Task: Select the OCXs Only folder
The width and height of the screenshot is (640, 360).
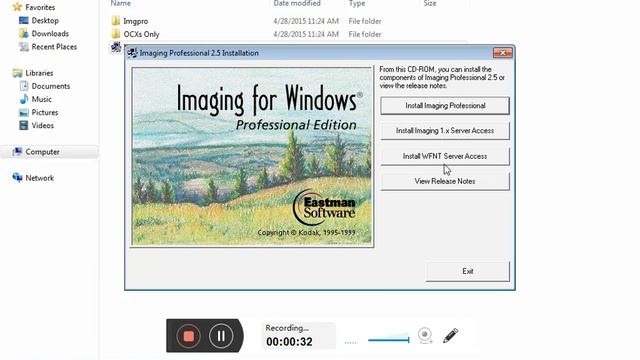Action: (x=141, y=34)
